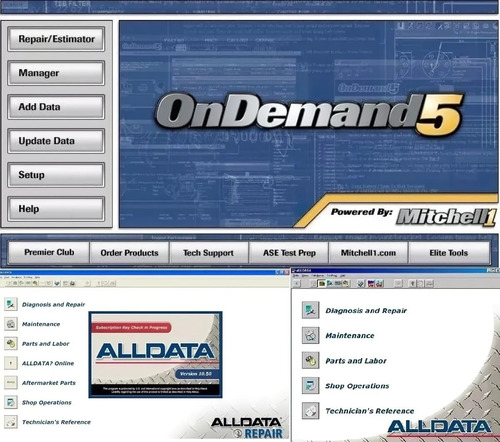The image size is (500, 442).
Task: Open 'Diagnosis and Repair' link in right ALLDATA window
Action: (x=366, y=311)
